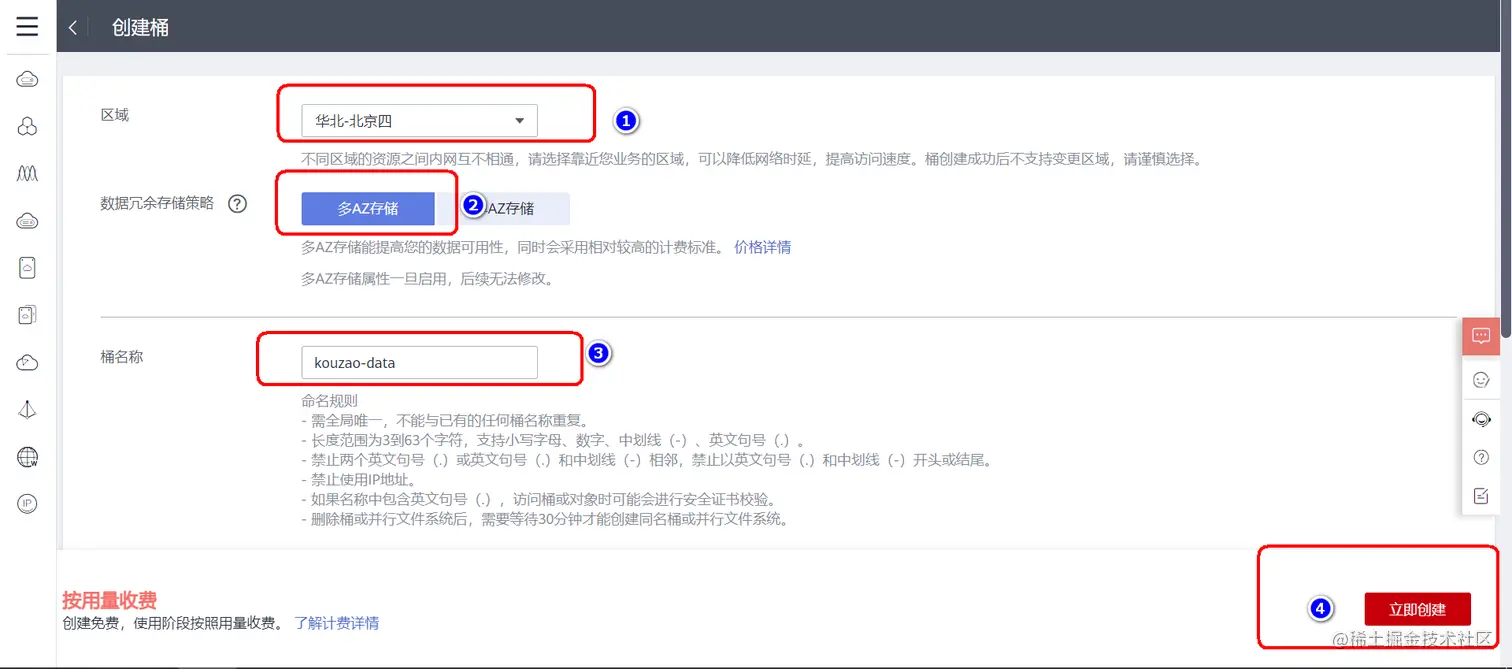This screenshot has height=669, width=1512.
Task: Open the pyramid-shaped network sidebar icon
Action: (x=28, y=409)
